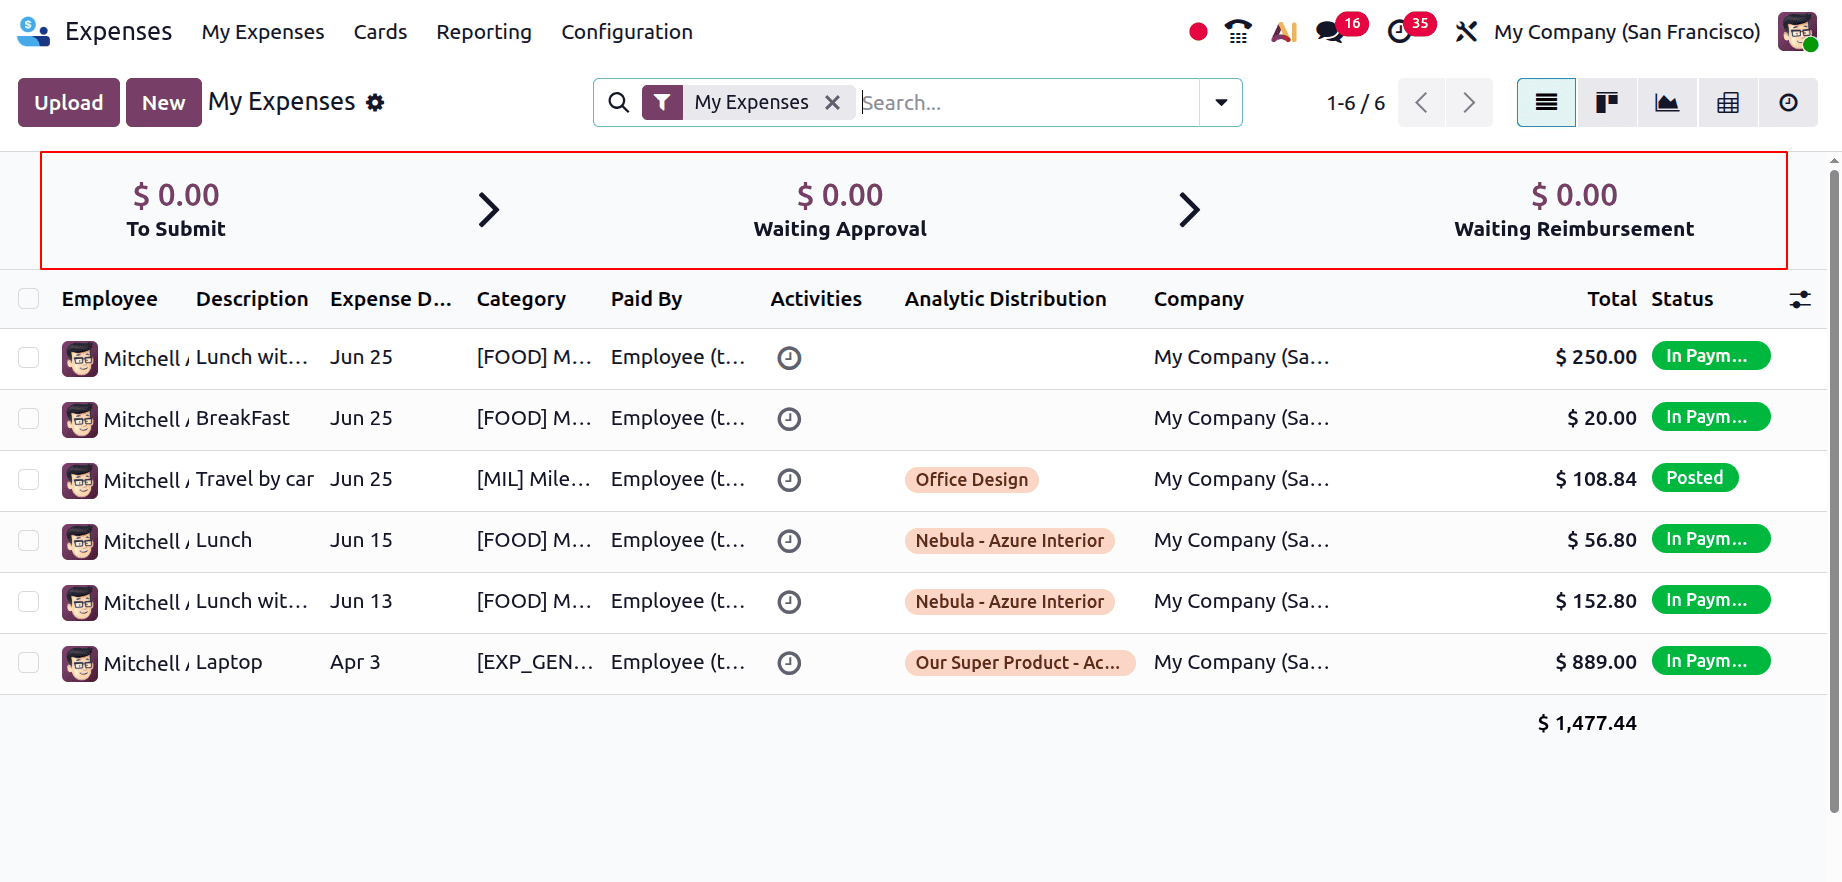Open the VoIP phone icon
The height and width of the screenshot is (882, 1842).
click(x=1238, y=32)
